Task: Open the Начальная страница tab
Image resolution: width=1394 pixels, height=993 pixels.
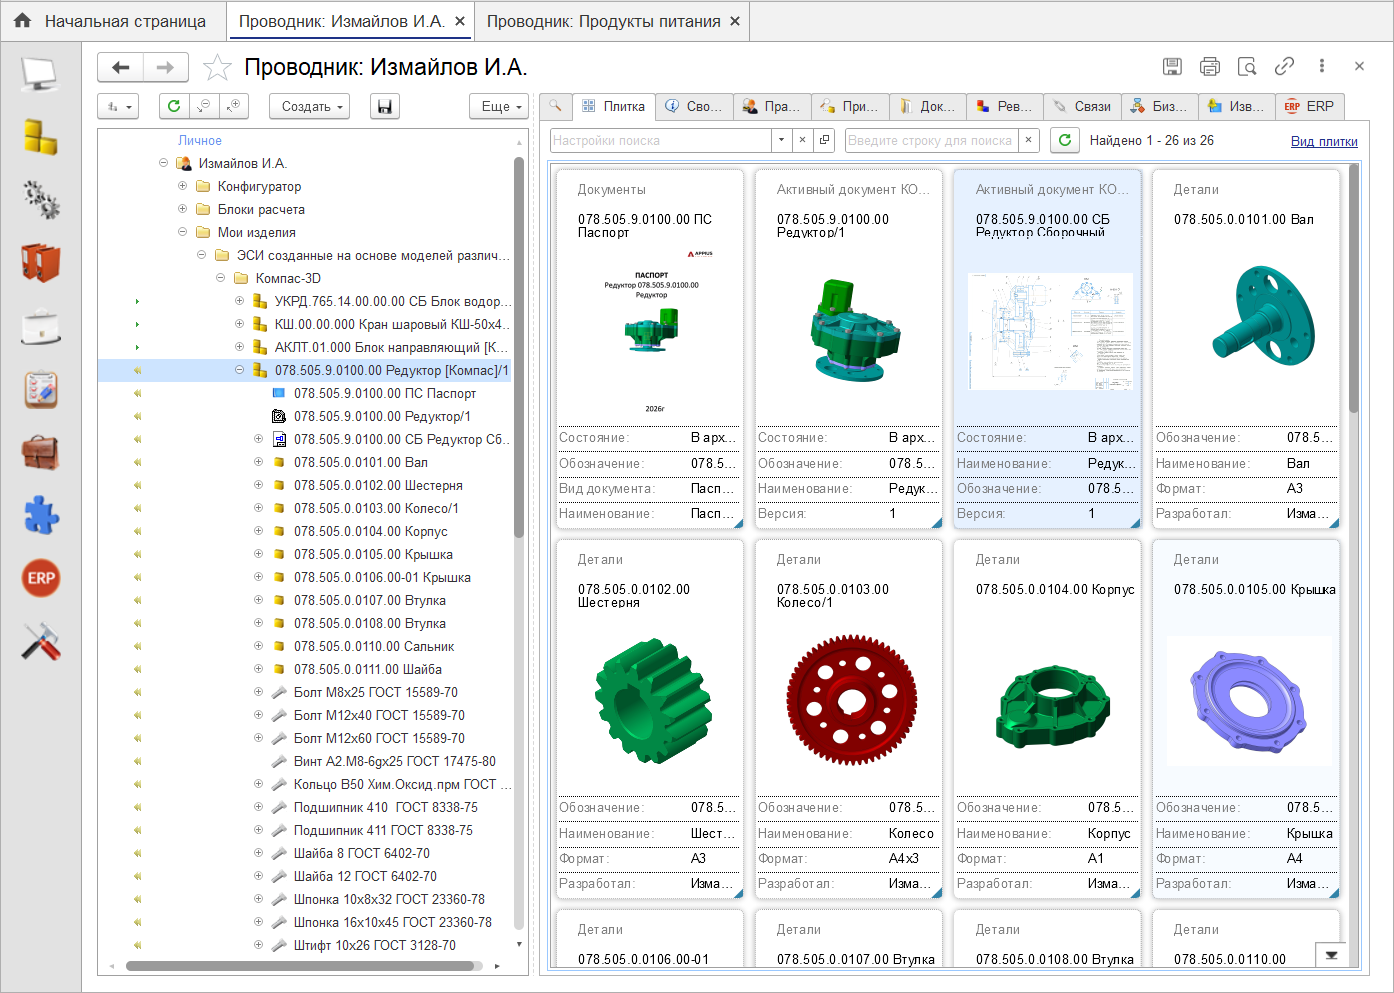Action: [113, 21]
